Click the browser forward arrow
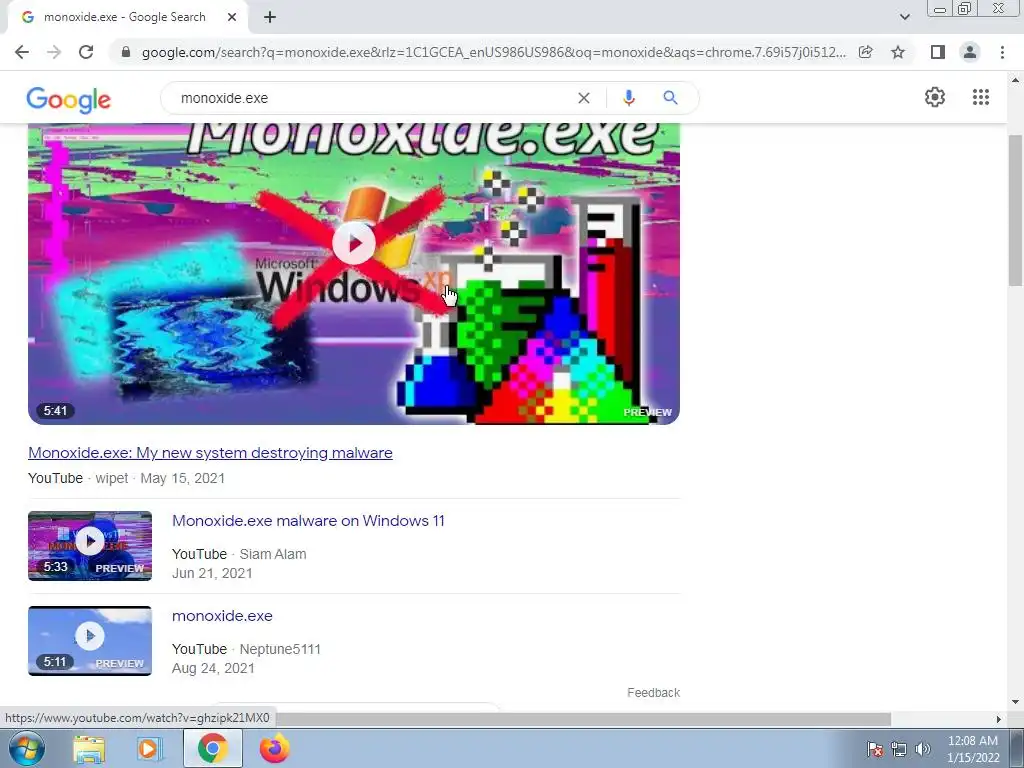This screenshot has height=768, width=1024. [x=54, y=52]
